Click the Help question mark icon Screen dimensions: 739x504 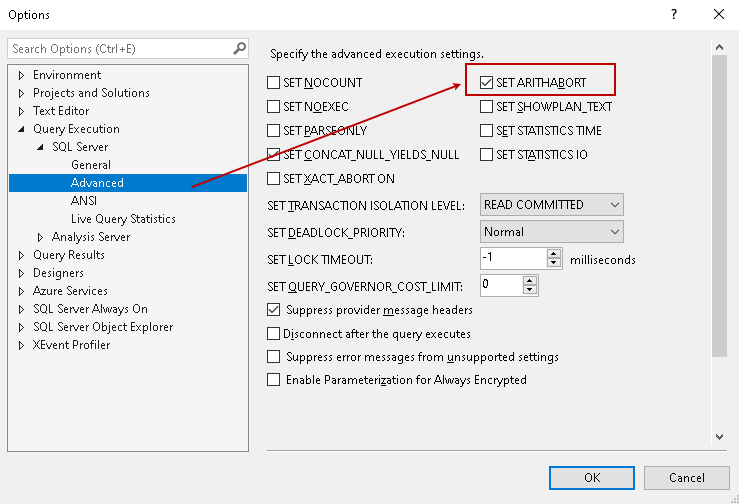674,14
